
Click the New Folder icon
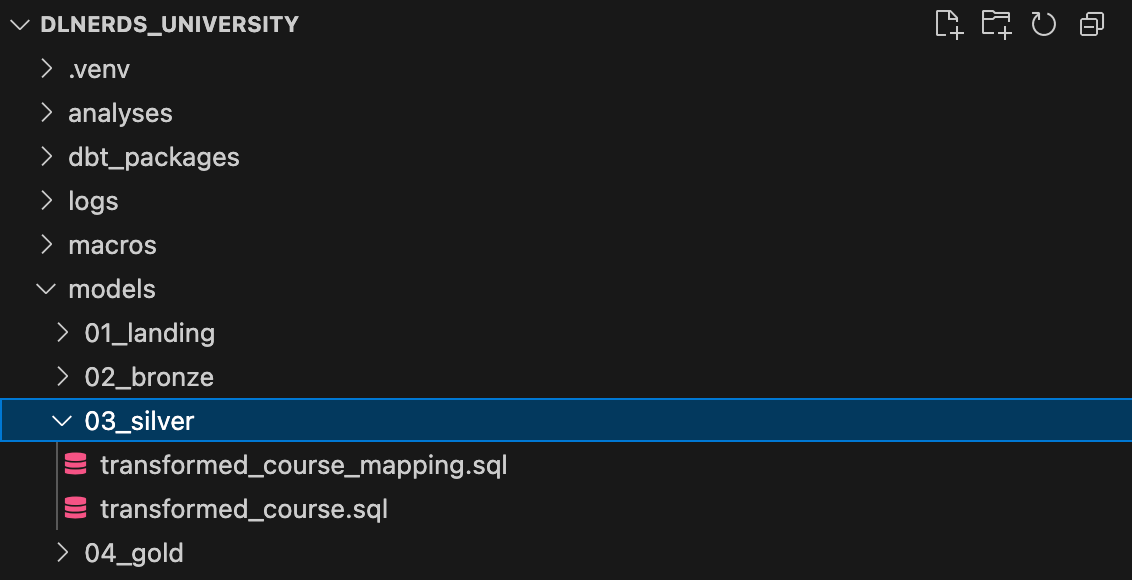(x=996, y=25)
